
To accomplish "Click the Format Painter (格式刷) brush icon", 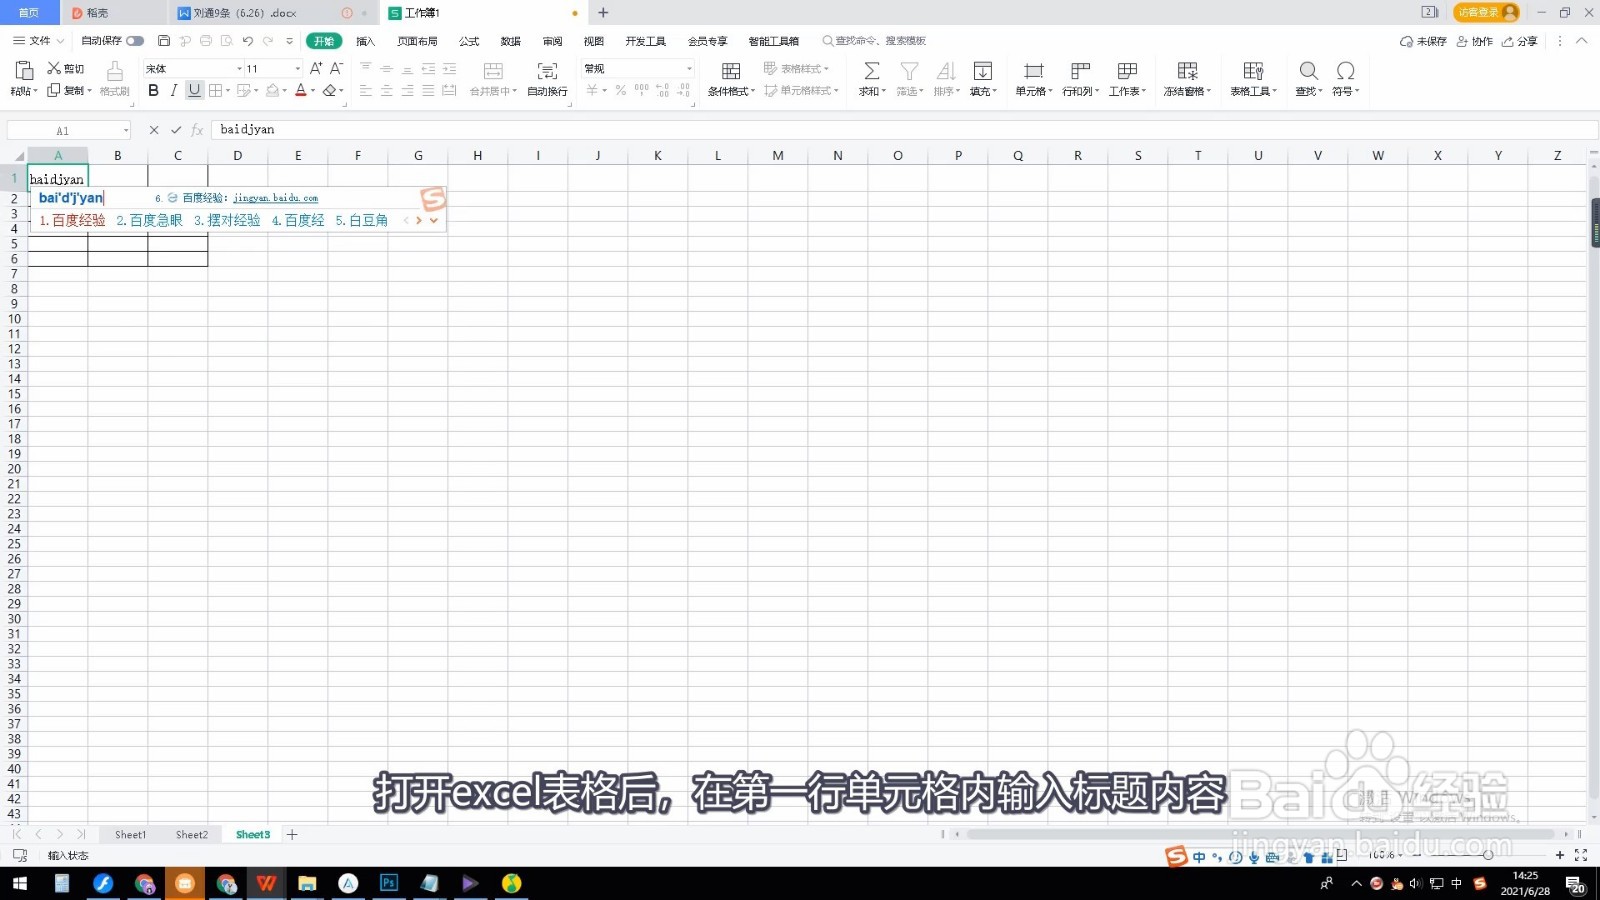I will (x=115, y=71).
